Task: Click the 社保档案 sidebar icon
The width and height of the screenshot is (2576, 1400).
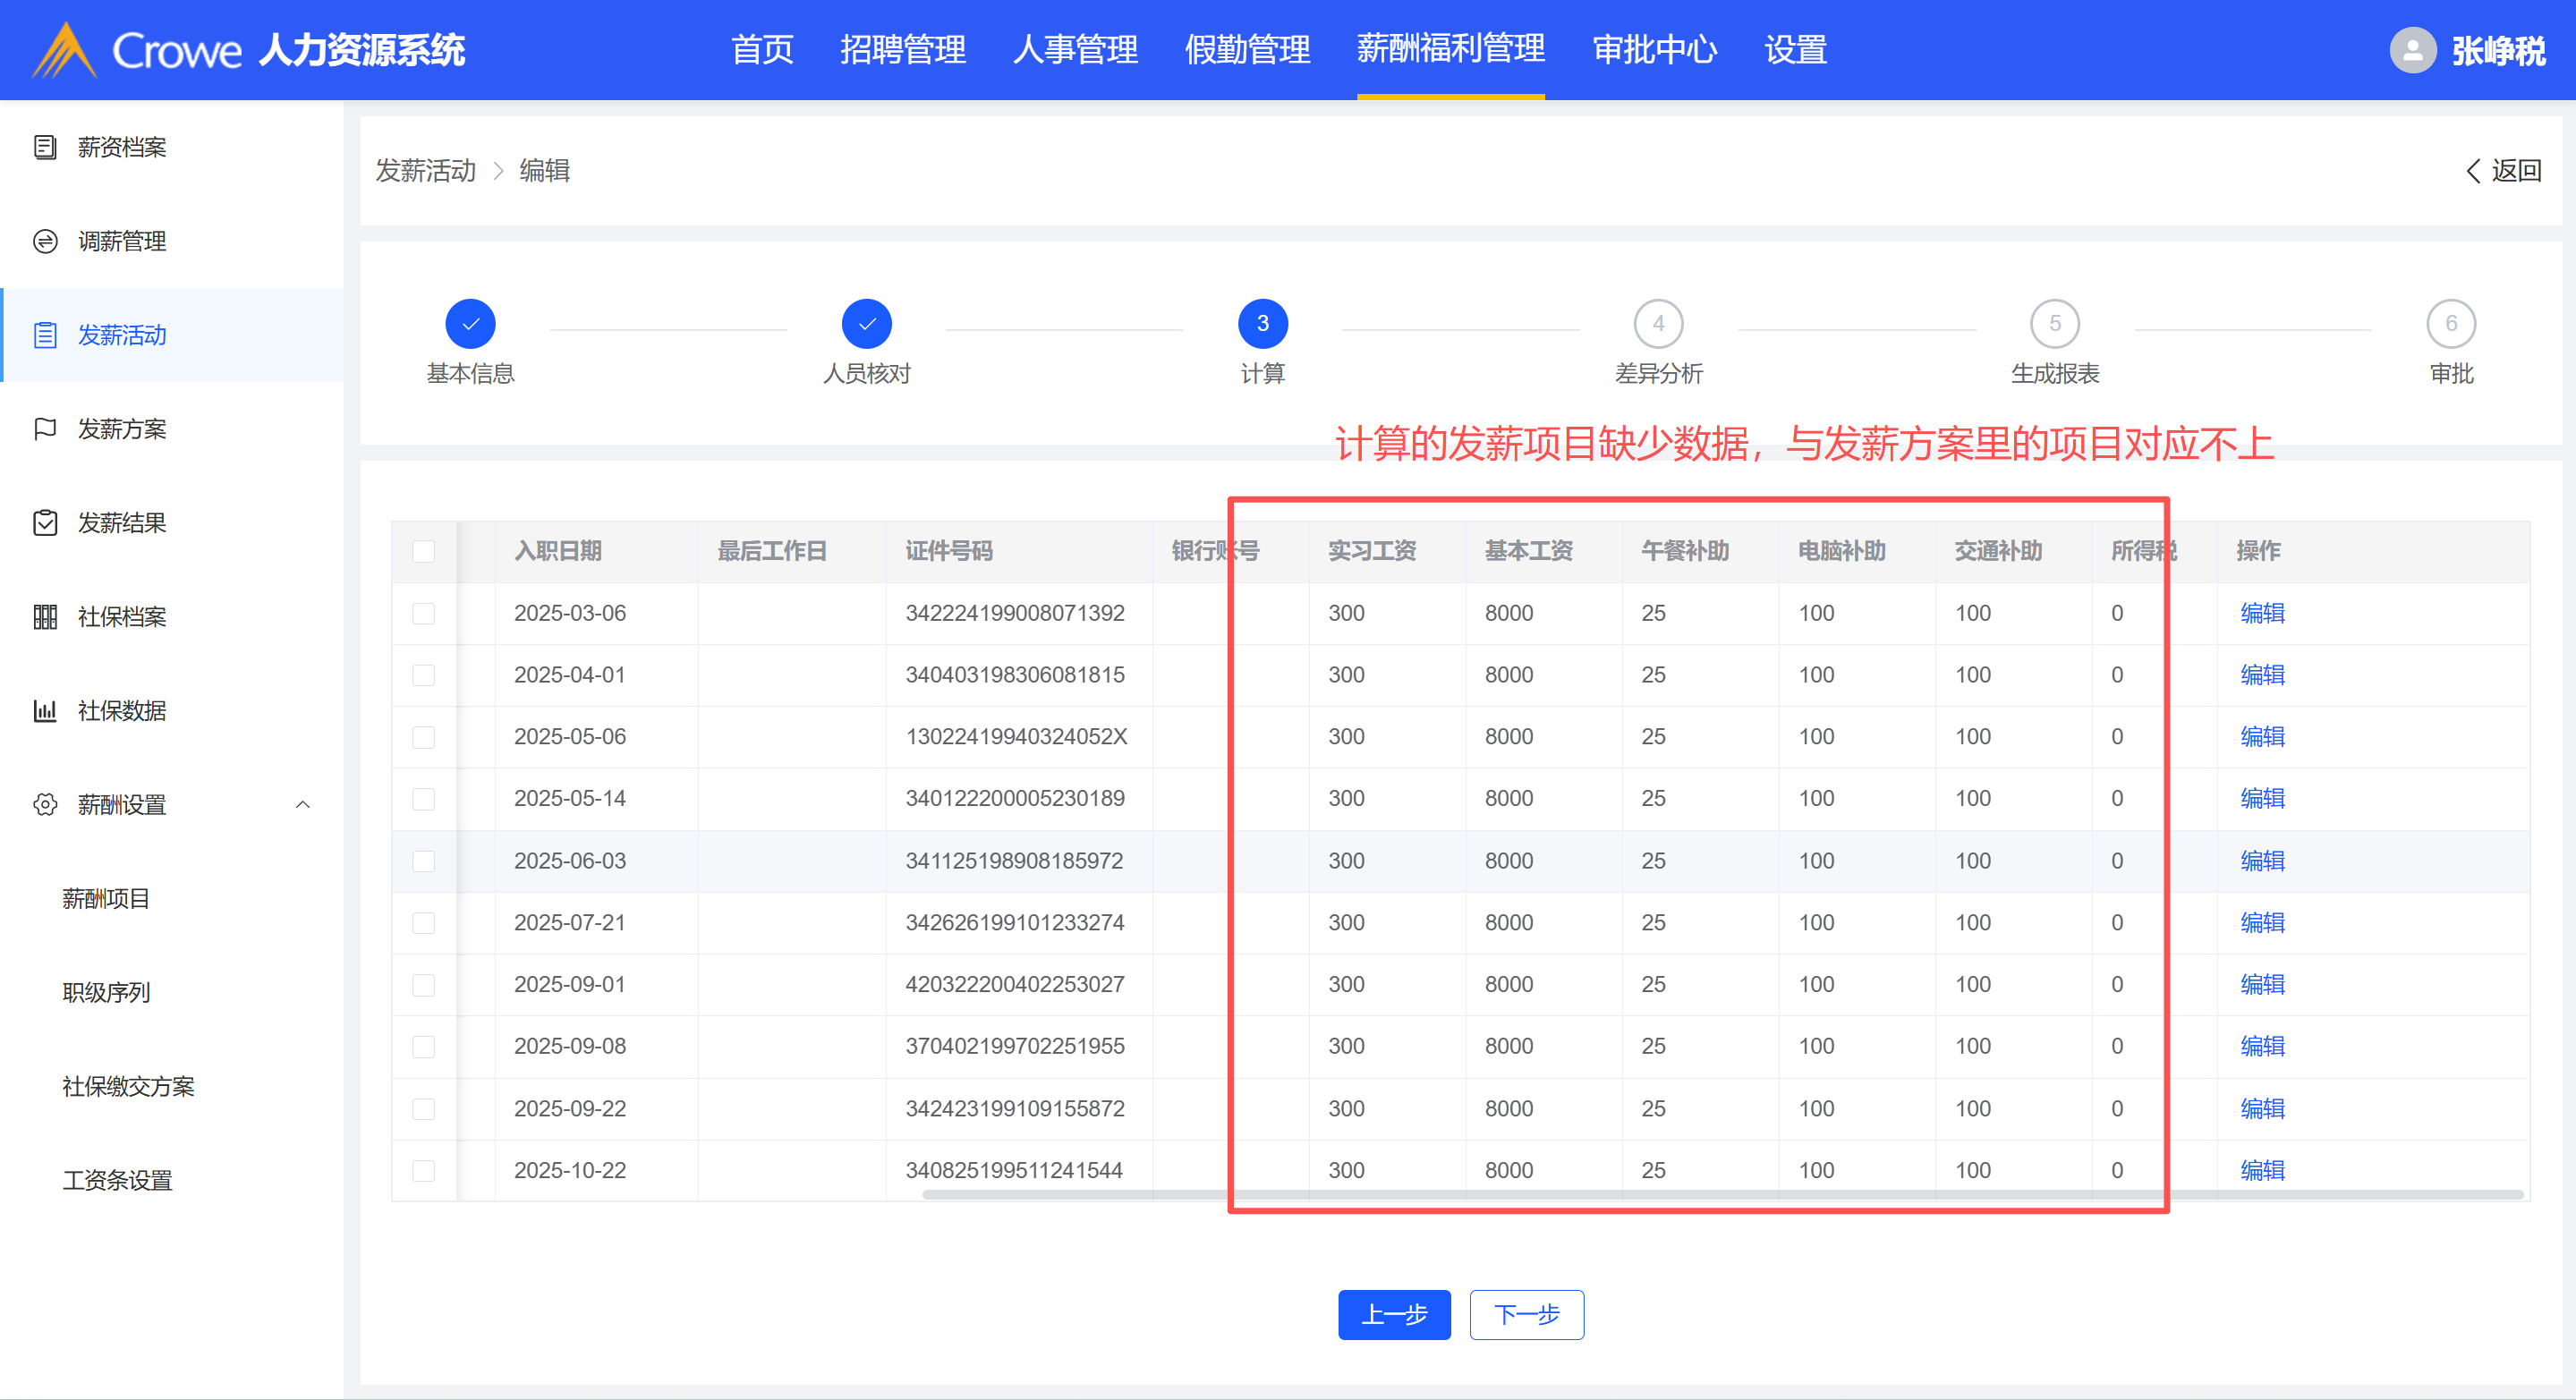Action: coord(45,617)
